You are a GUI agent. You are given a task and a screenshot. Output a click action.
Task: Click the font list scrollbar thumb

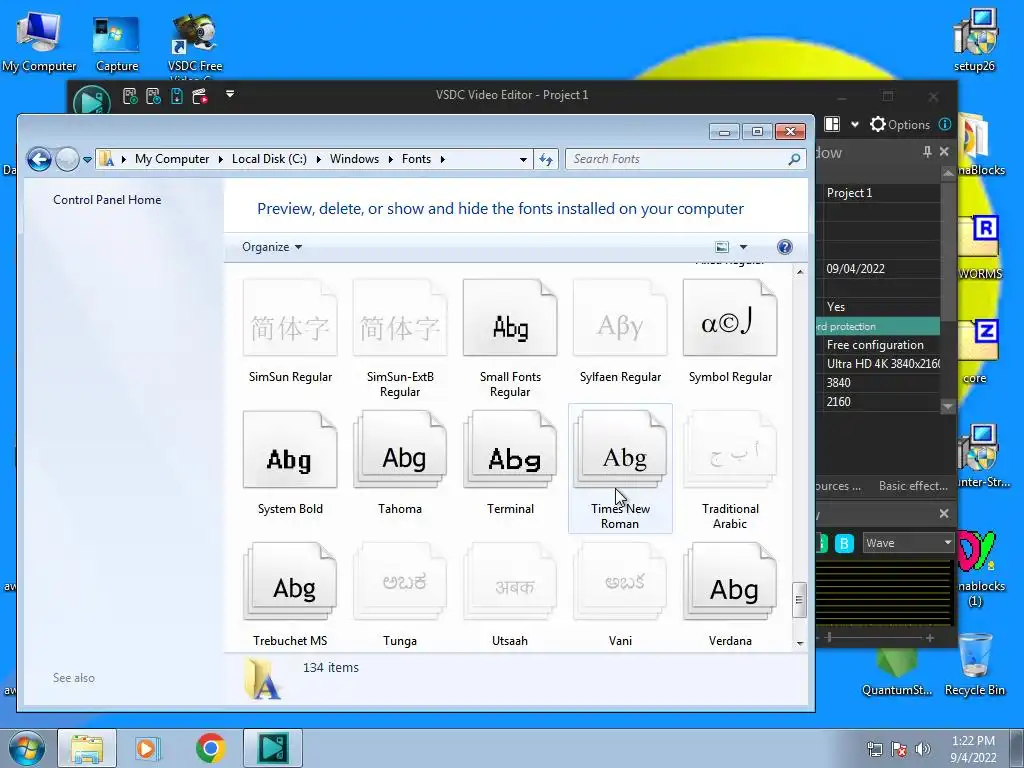(799, 600)
